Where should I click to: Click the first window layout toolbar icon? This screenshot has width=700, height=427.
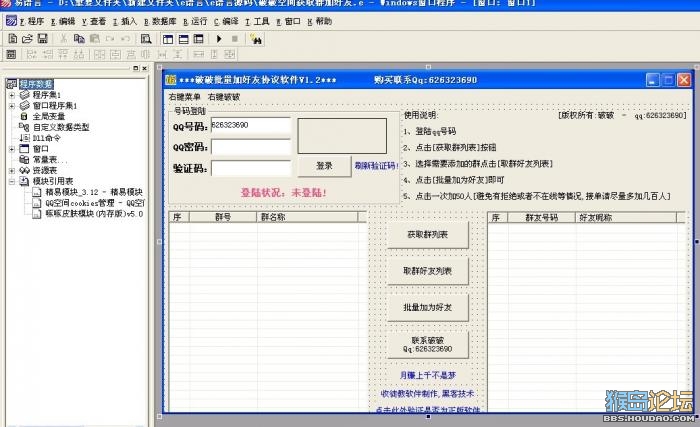point(168,39)
